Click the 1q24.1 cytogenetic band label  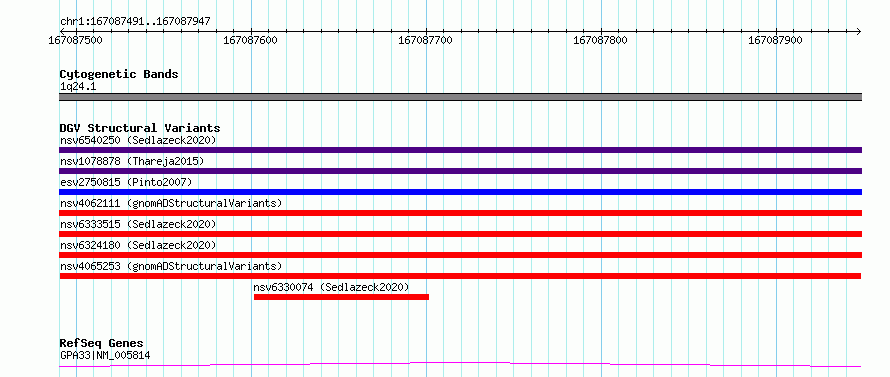coord(78,87)
